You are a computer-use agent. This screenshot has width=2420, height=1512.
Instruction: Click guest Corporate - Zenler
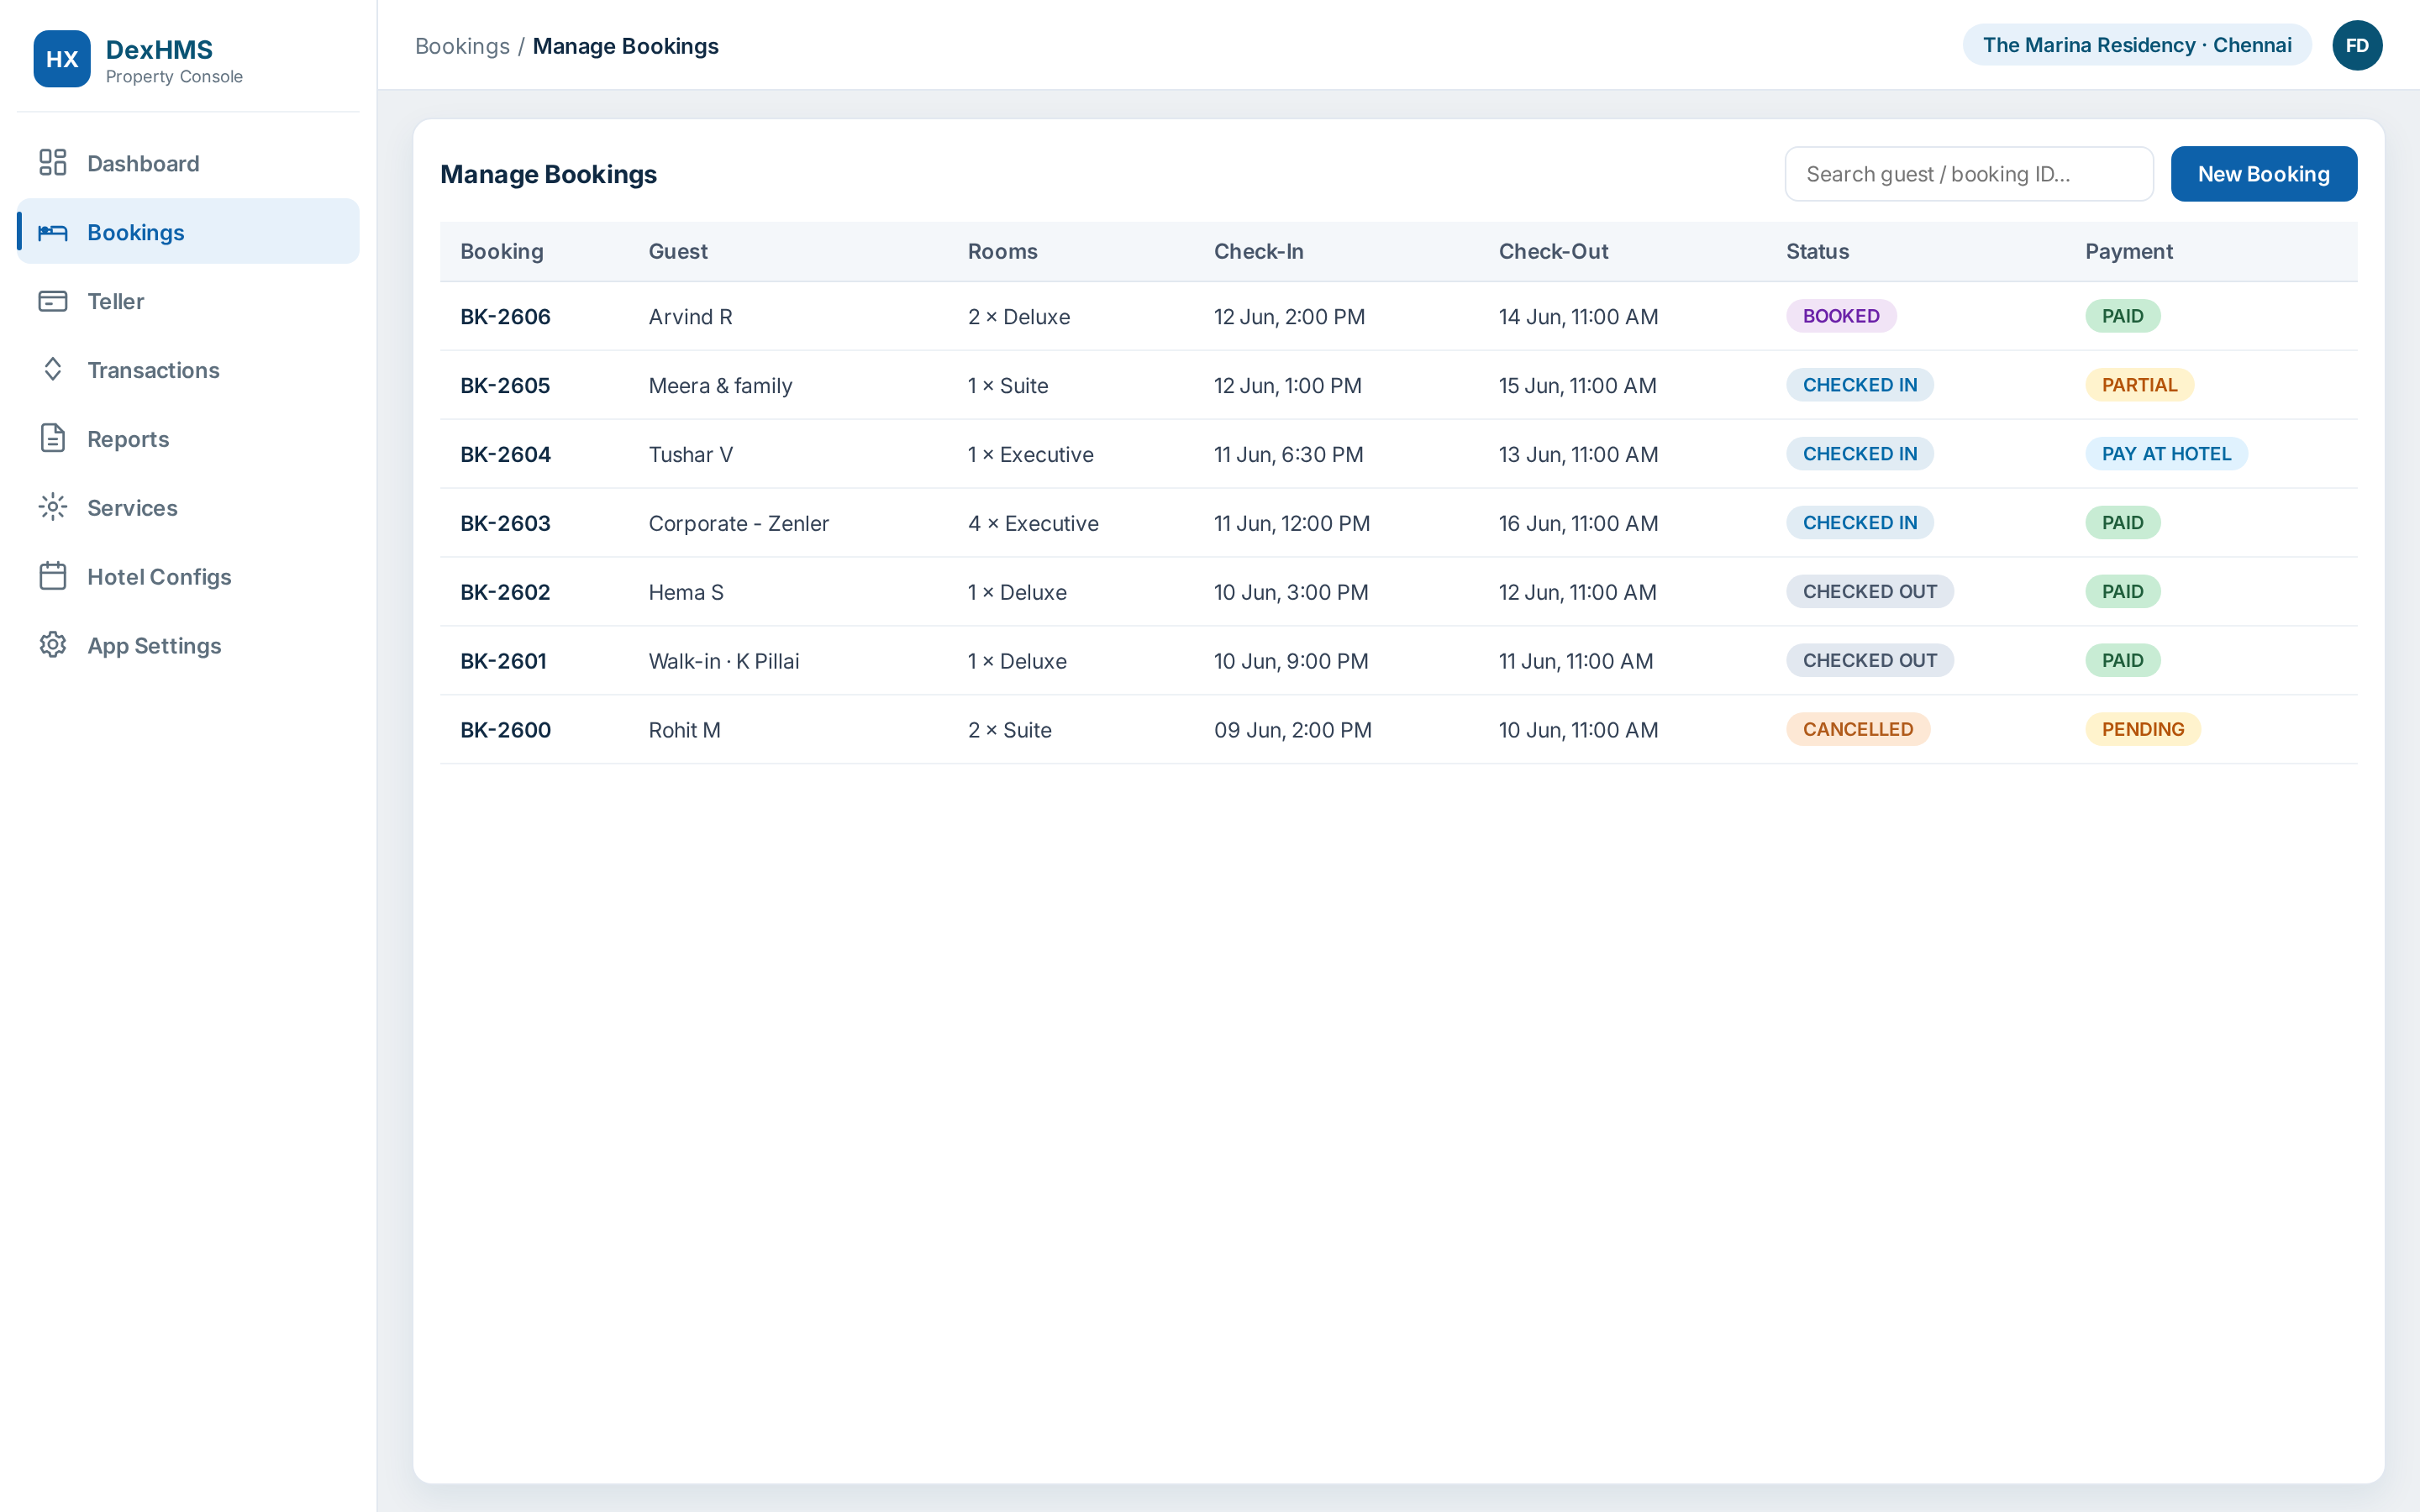[738, 524]
